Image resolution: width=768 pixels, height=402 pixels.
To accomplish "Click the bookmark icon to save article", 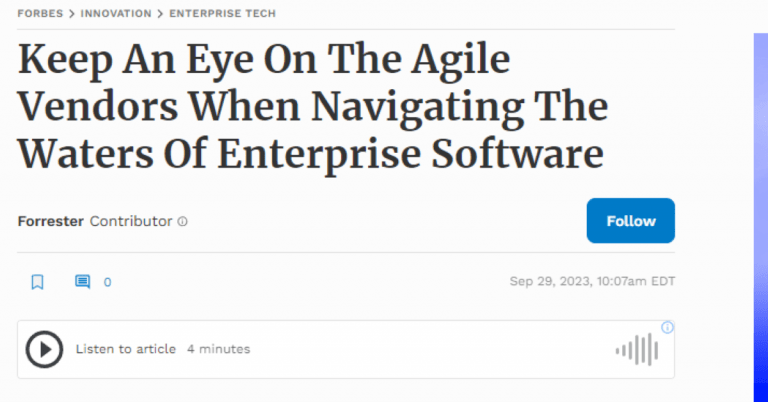I will [38, 282].
